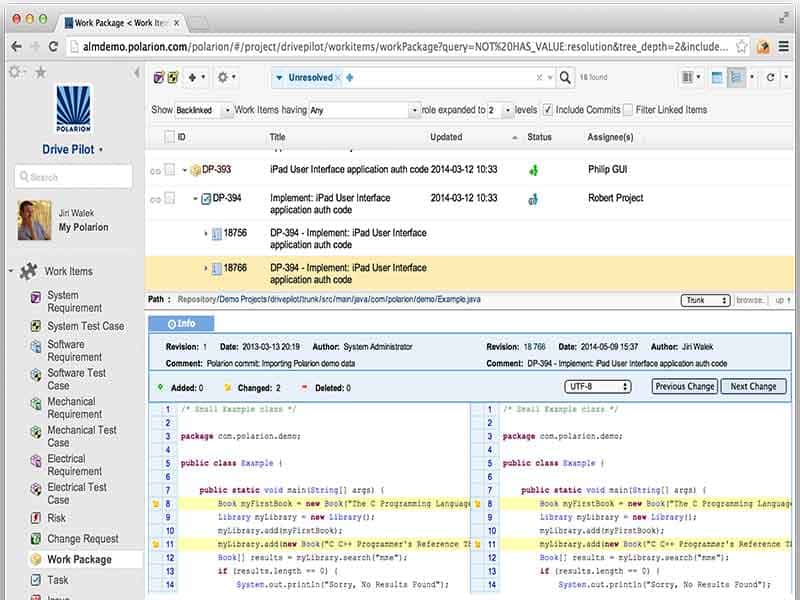Select the Risk icon in the sidebar
This screenshot has height=600, width=800.
click(36, 519)
